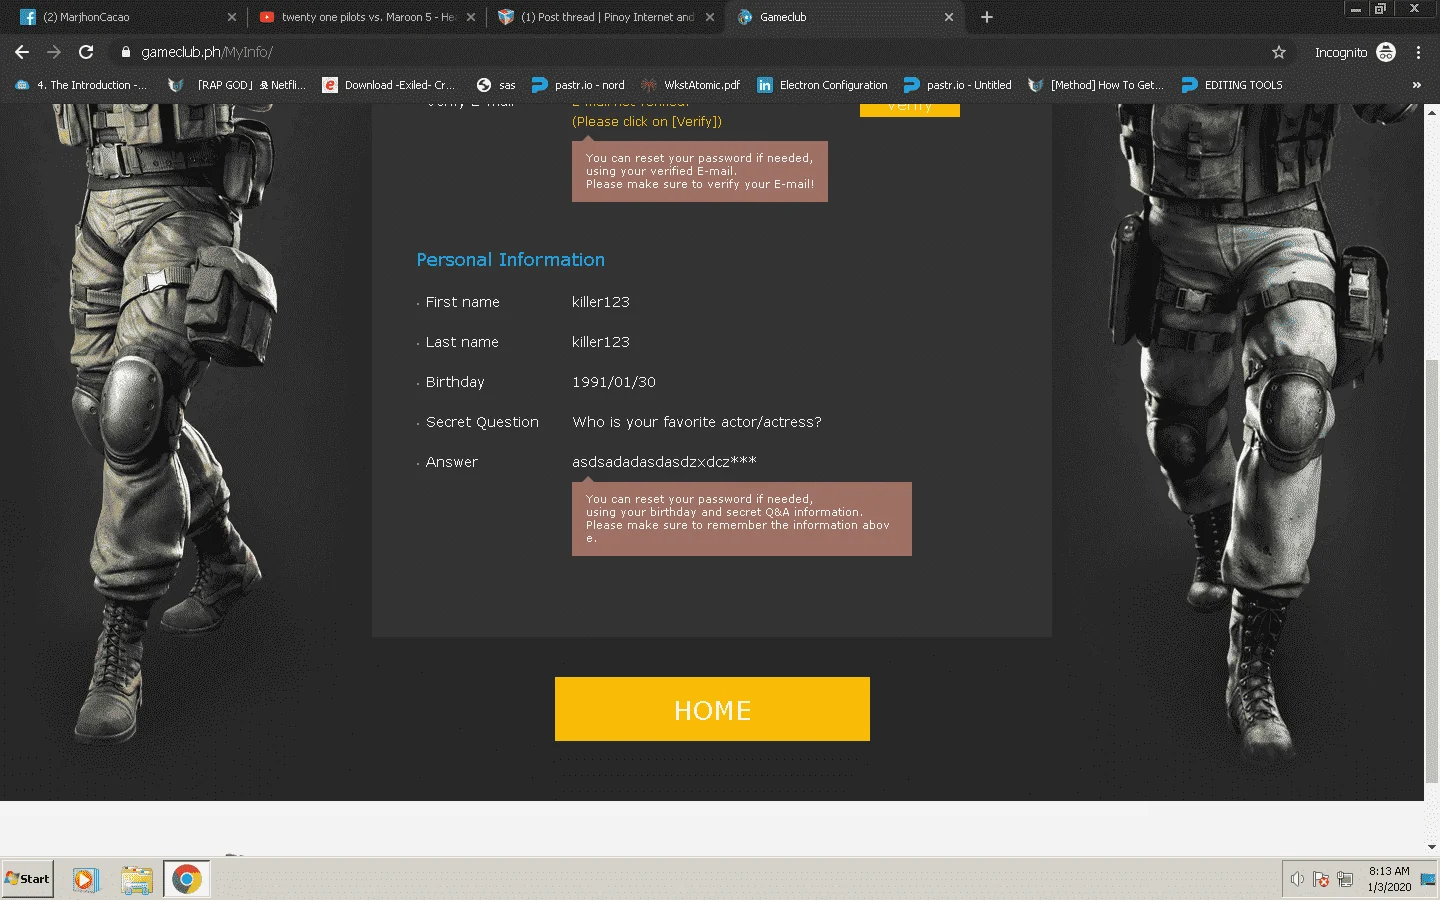Close the Gameclub tab
Image resolution: width=1440 pixels, height=900 pixels.
(x=949, y=17)
